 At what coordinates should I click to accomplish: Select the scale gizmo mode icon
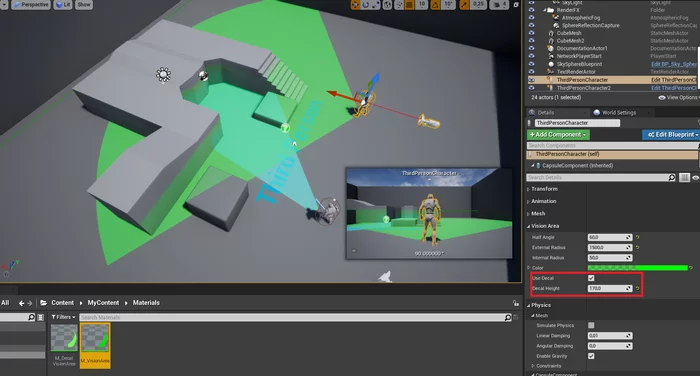coord(375,4)
